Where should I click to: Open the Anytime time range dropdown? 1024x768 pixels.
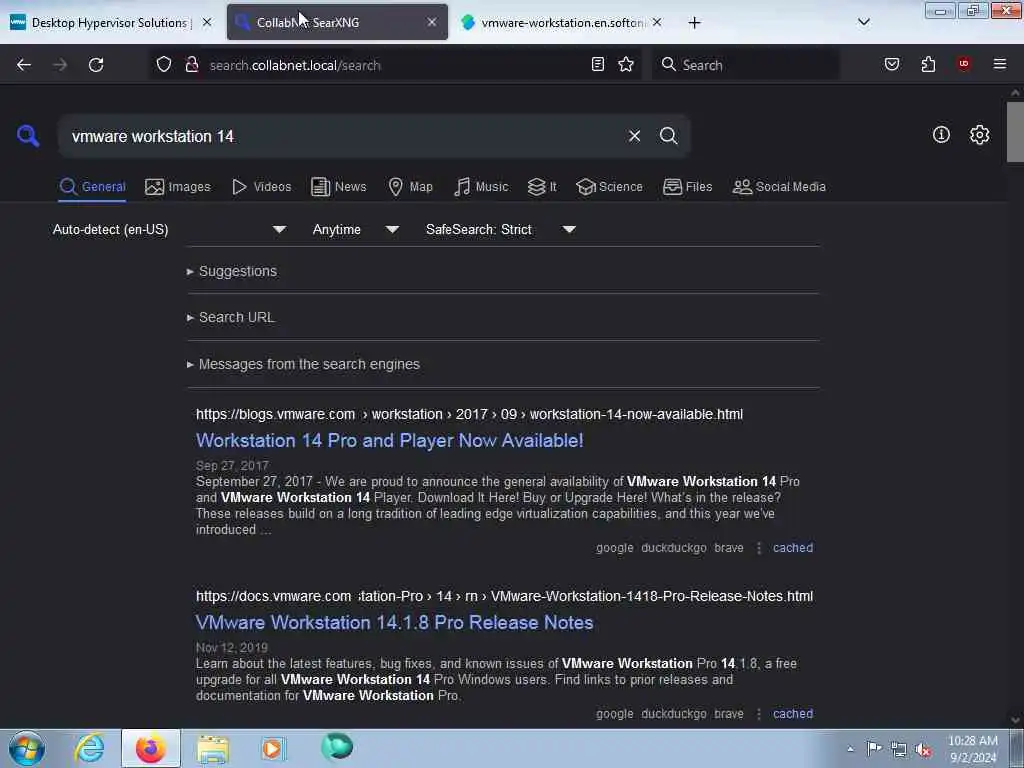(x=355, y=229)
